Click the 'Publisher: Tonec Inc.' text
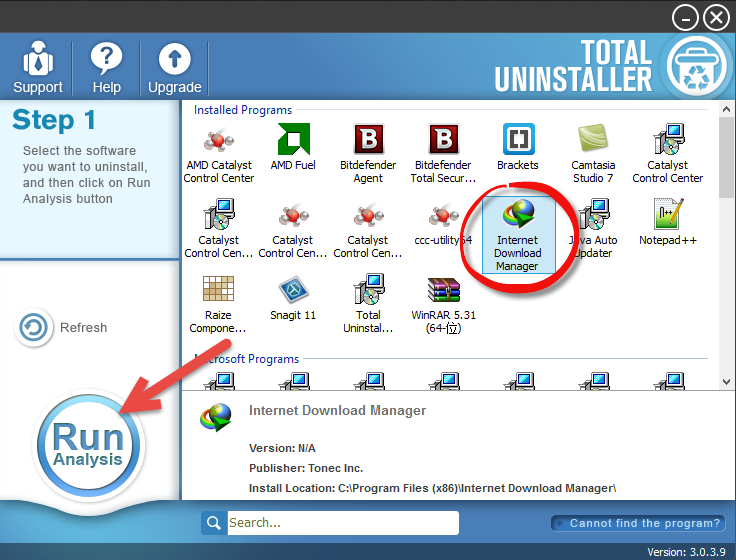 306,468
